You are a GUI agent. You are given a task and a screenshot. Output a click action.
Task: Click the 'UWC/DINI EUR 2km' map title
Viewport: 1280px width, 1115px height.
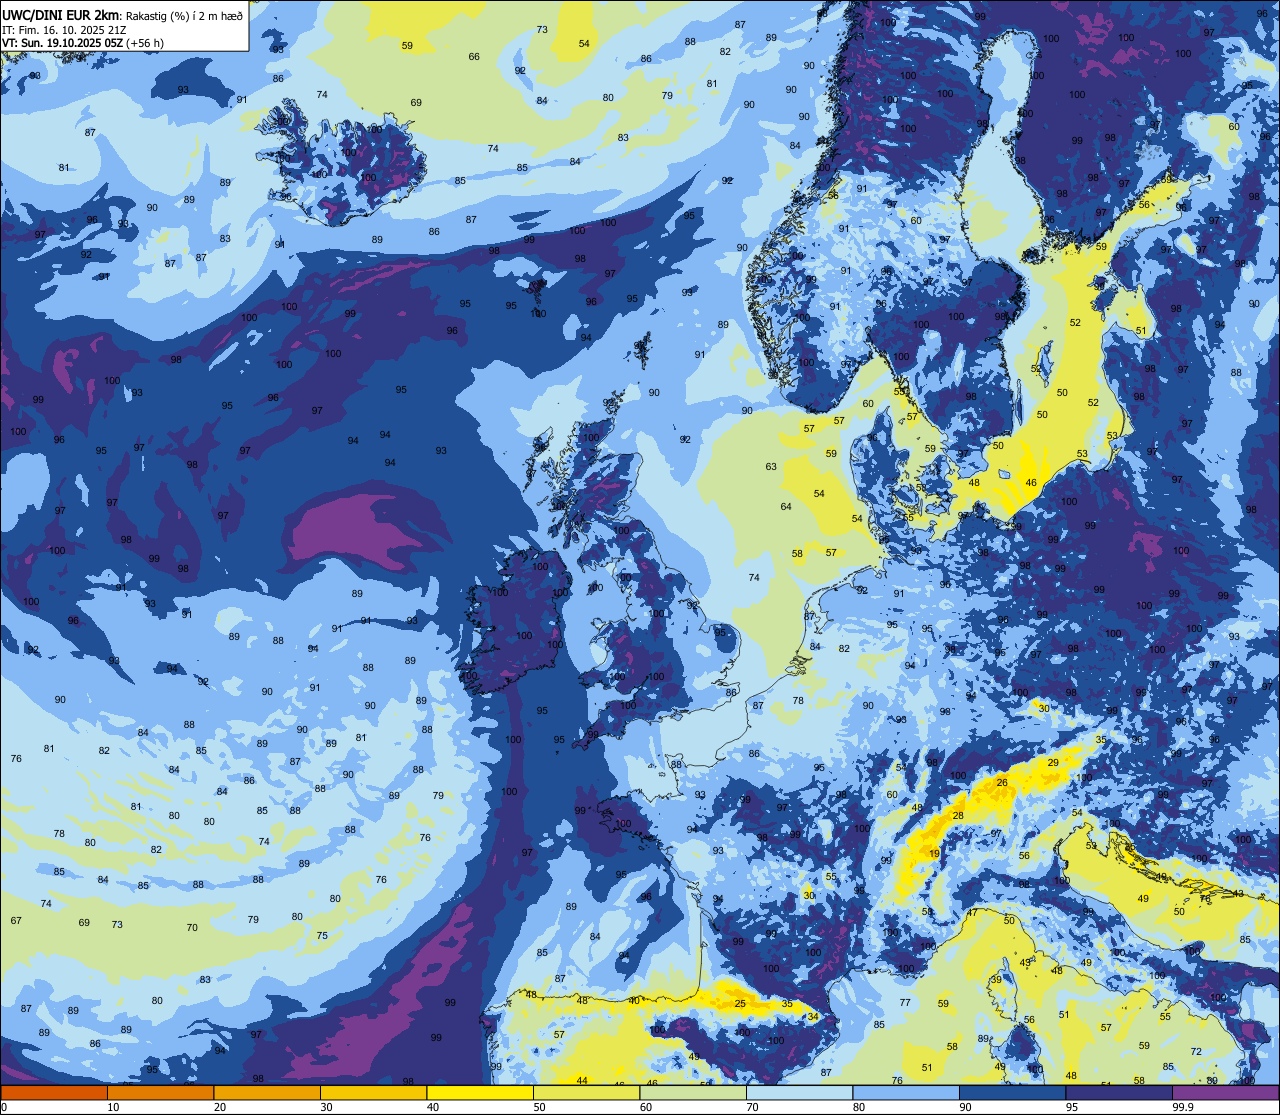pos(61,15)
